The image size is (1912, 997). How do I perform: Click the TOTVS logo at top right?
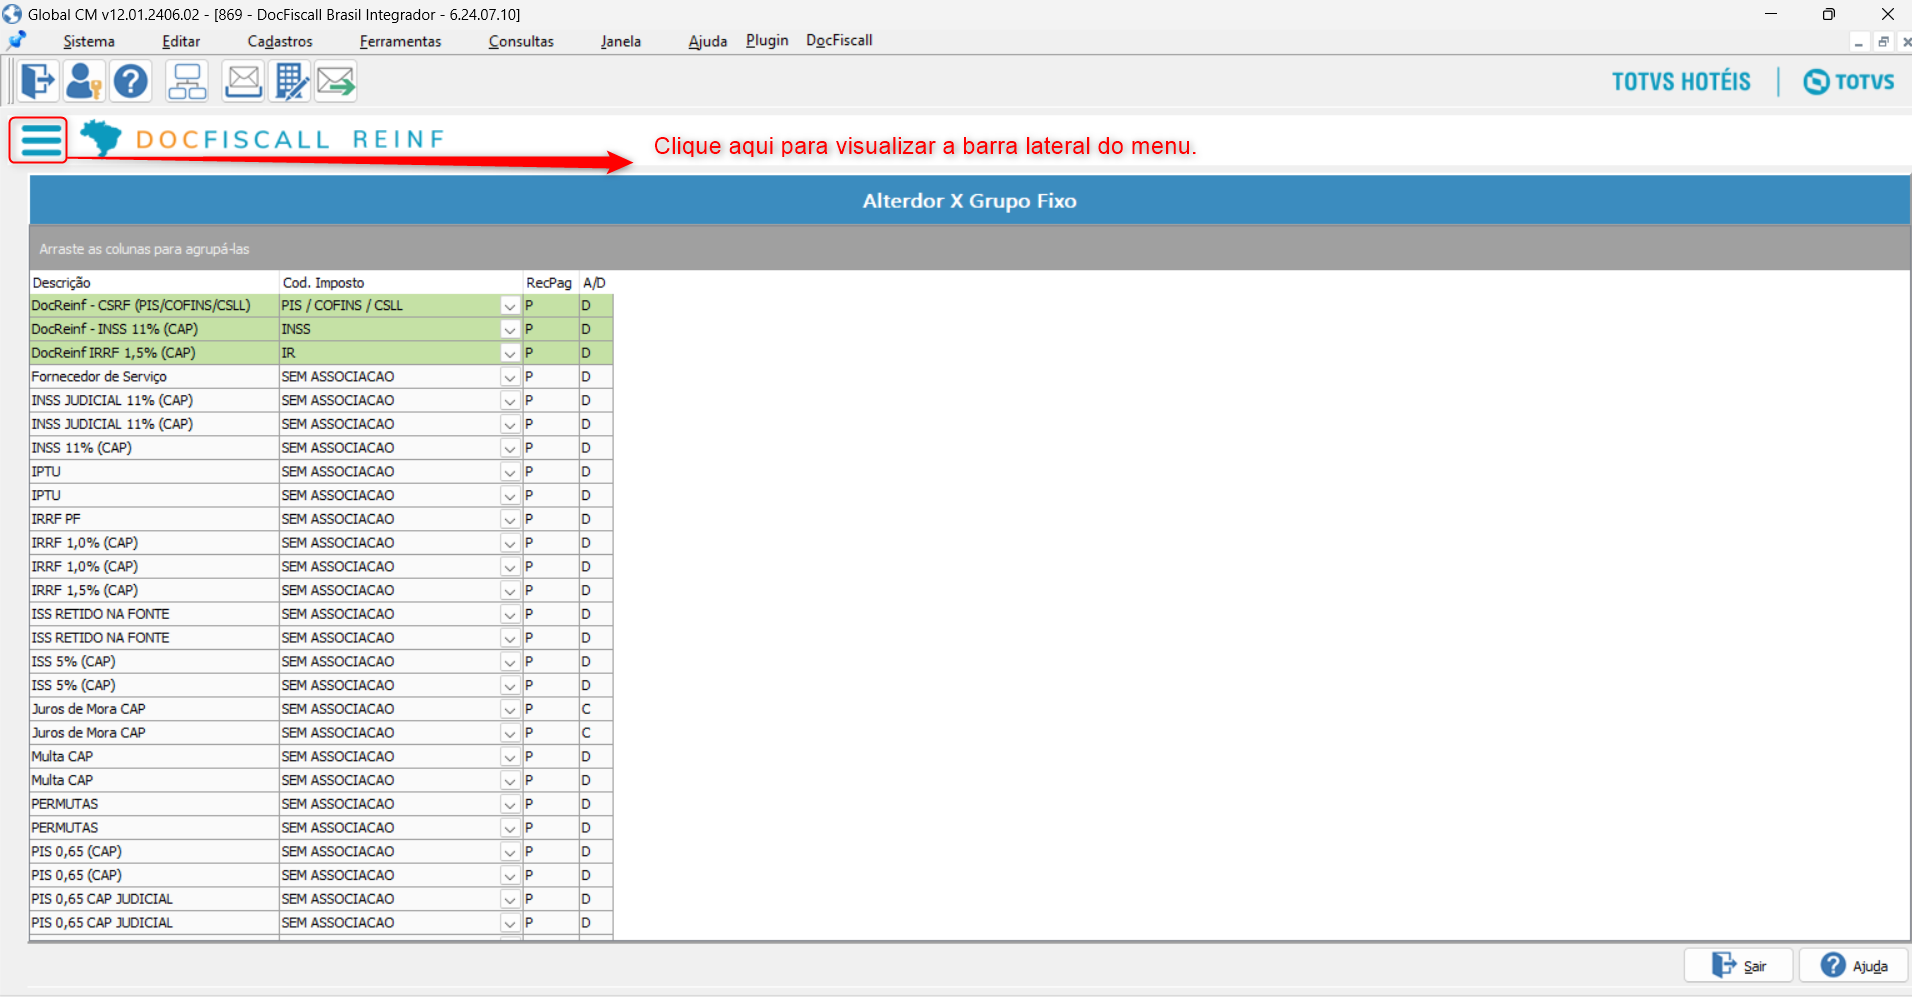(1849, 81)
